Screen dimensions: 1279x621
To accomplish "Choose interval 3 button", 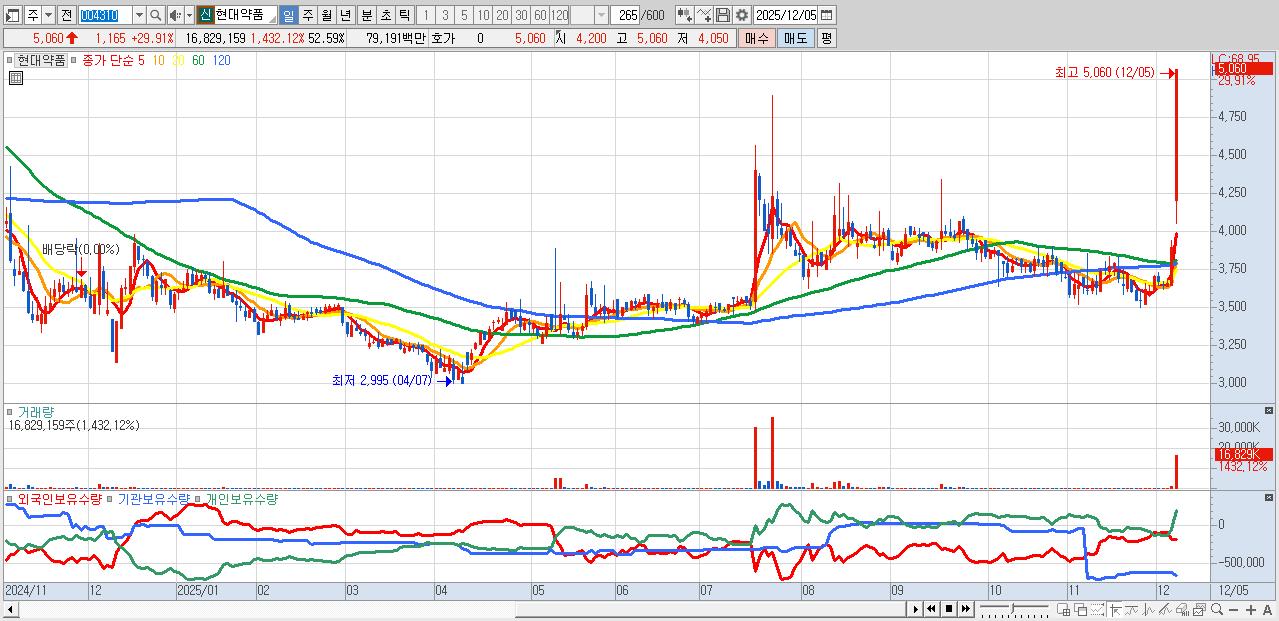I will click(445, 15).
